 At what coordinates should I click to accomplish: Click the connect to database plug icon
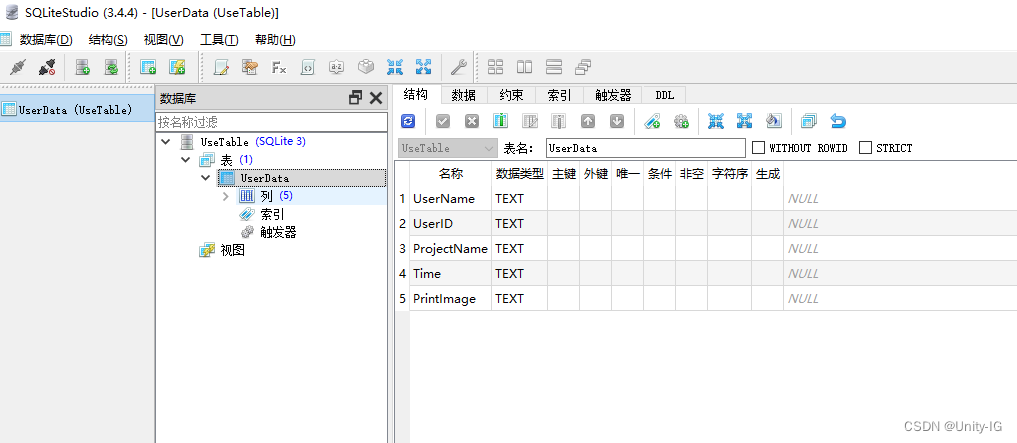(x=17, y=68)
